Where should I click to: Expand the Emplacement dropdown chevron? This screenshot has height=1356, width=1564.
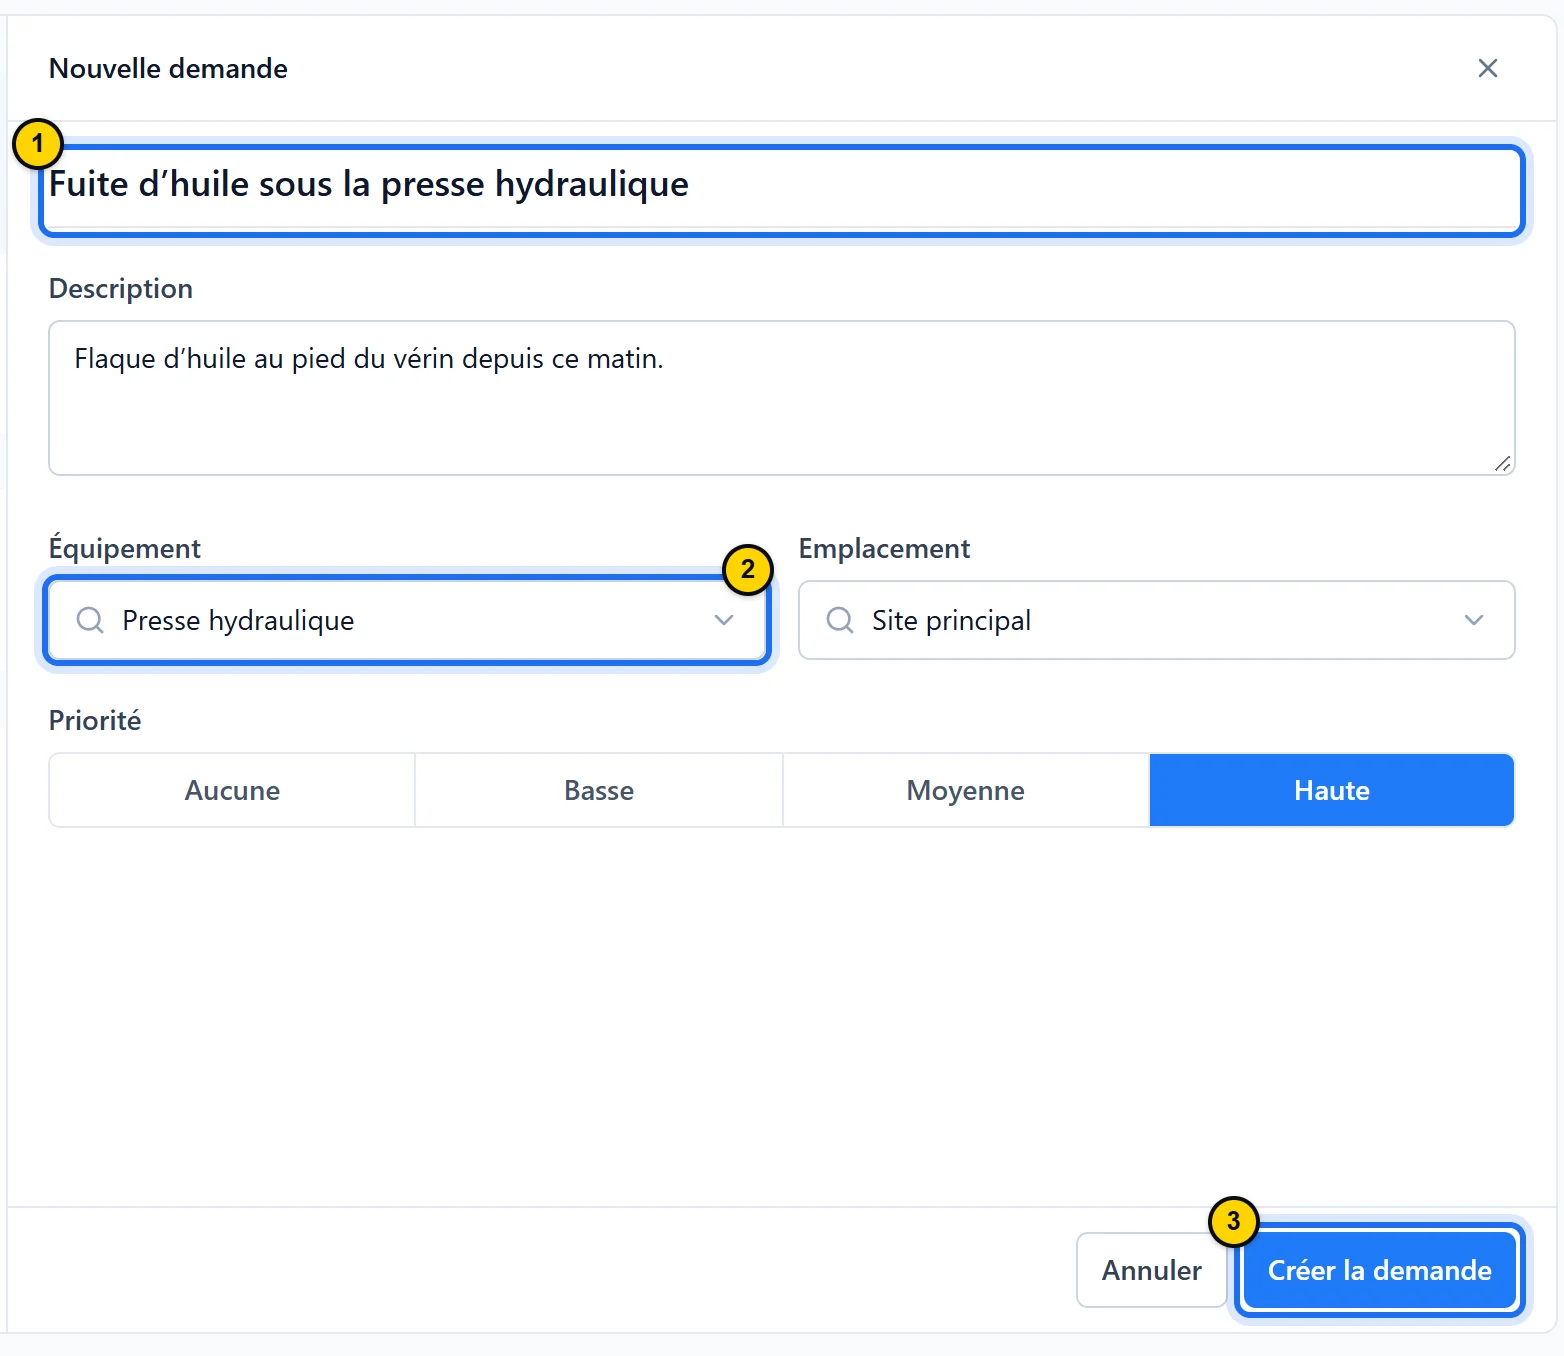pos(1473,620)
